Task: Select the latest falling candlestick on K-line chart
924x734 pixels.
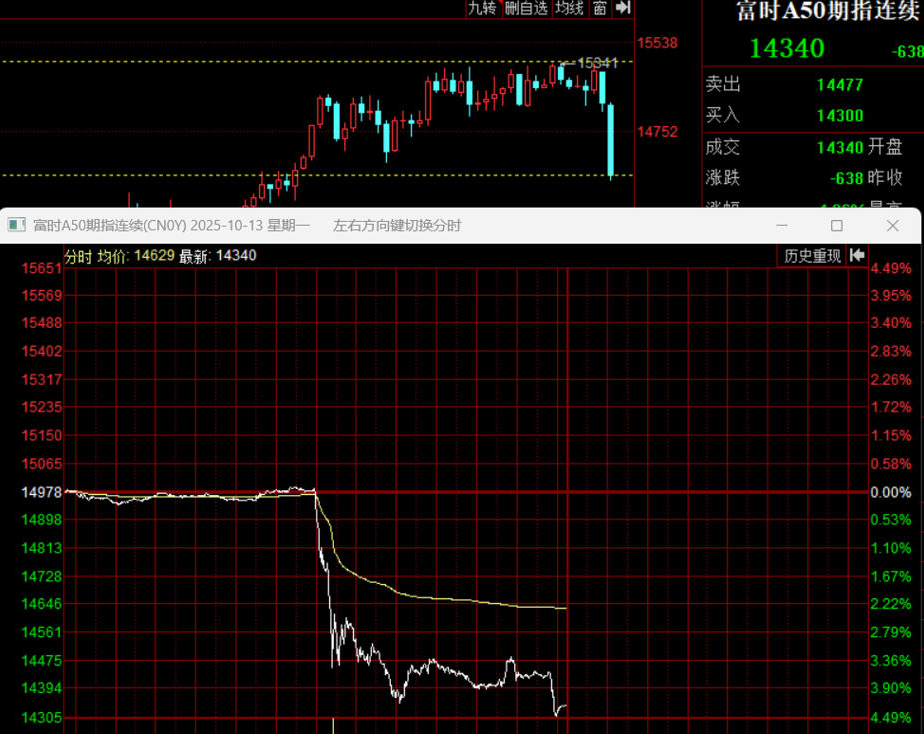Action: pos(610,140)
